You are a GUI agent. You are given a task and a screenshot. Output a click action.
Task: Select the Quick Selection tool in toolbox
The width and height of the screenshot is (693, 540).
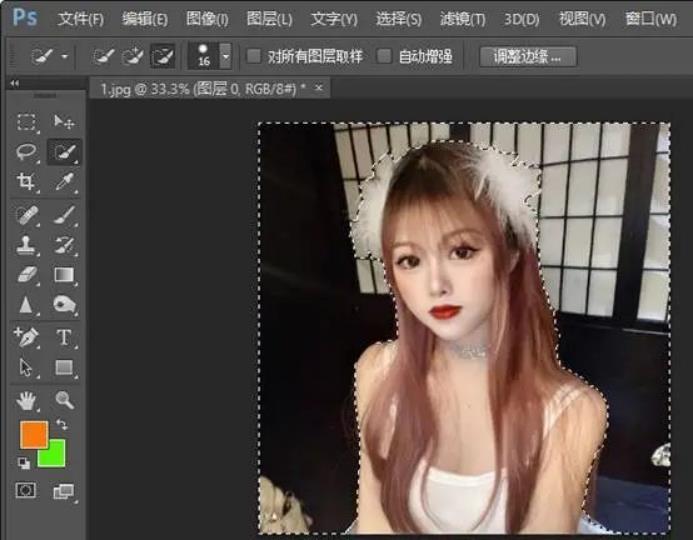coord(65,152)
